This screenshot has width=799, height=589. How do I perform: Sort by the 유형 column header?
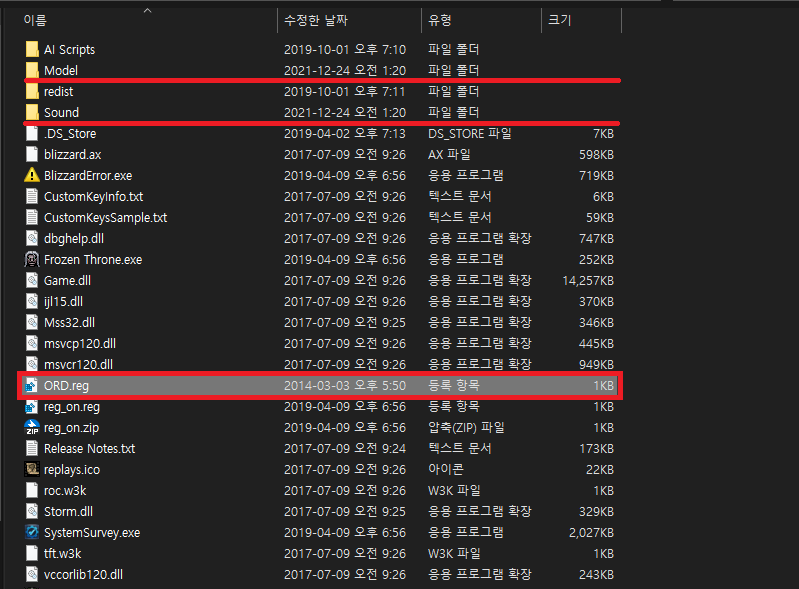[440, 20]
